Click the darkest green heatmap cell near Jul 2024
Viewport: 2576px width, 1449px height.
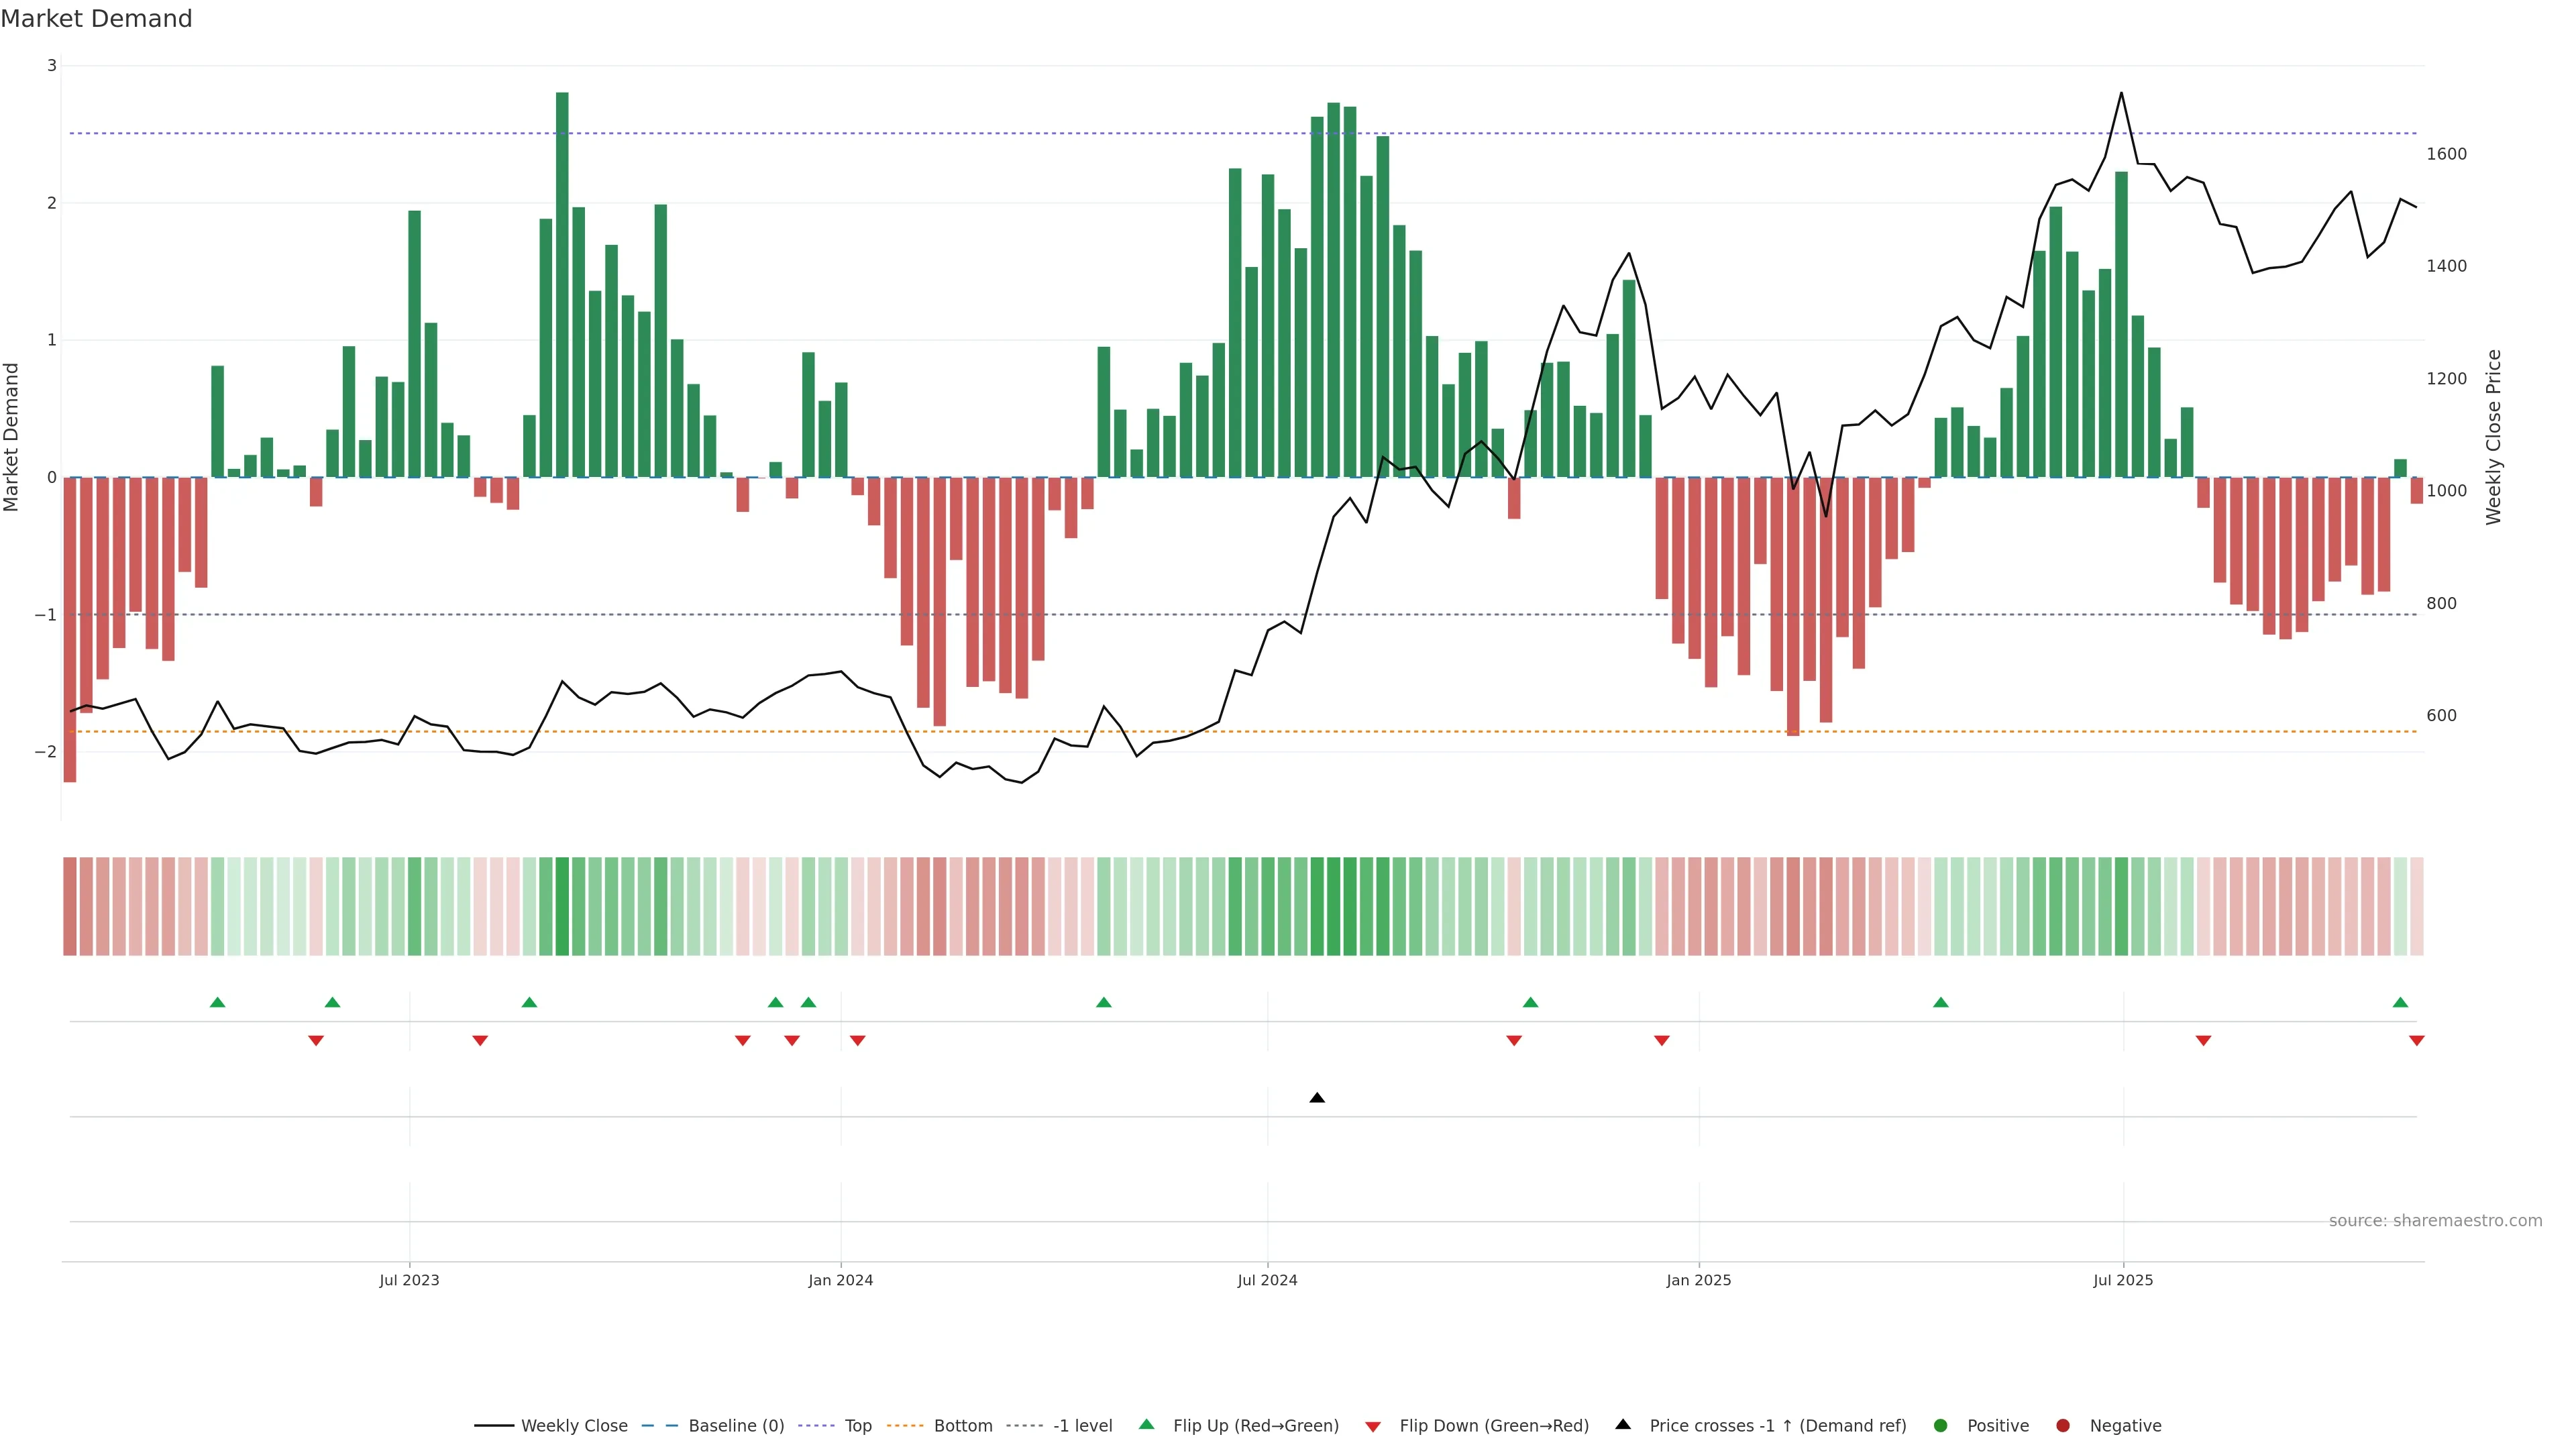pos(1333,906)
